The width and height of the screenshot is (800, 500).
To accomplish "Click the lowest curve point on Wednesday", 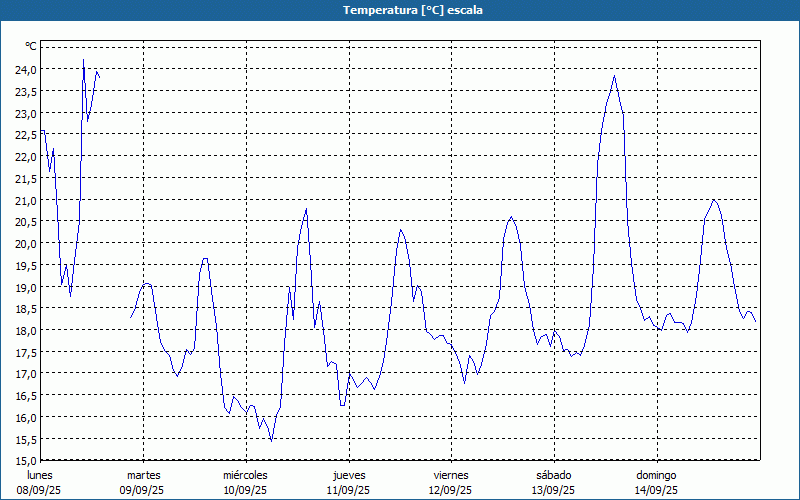I will coord(271,440).
